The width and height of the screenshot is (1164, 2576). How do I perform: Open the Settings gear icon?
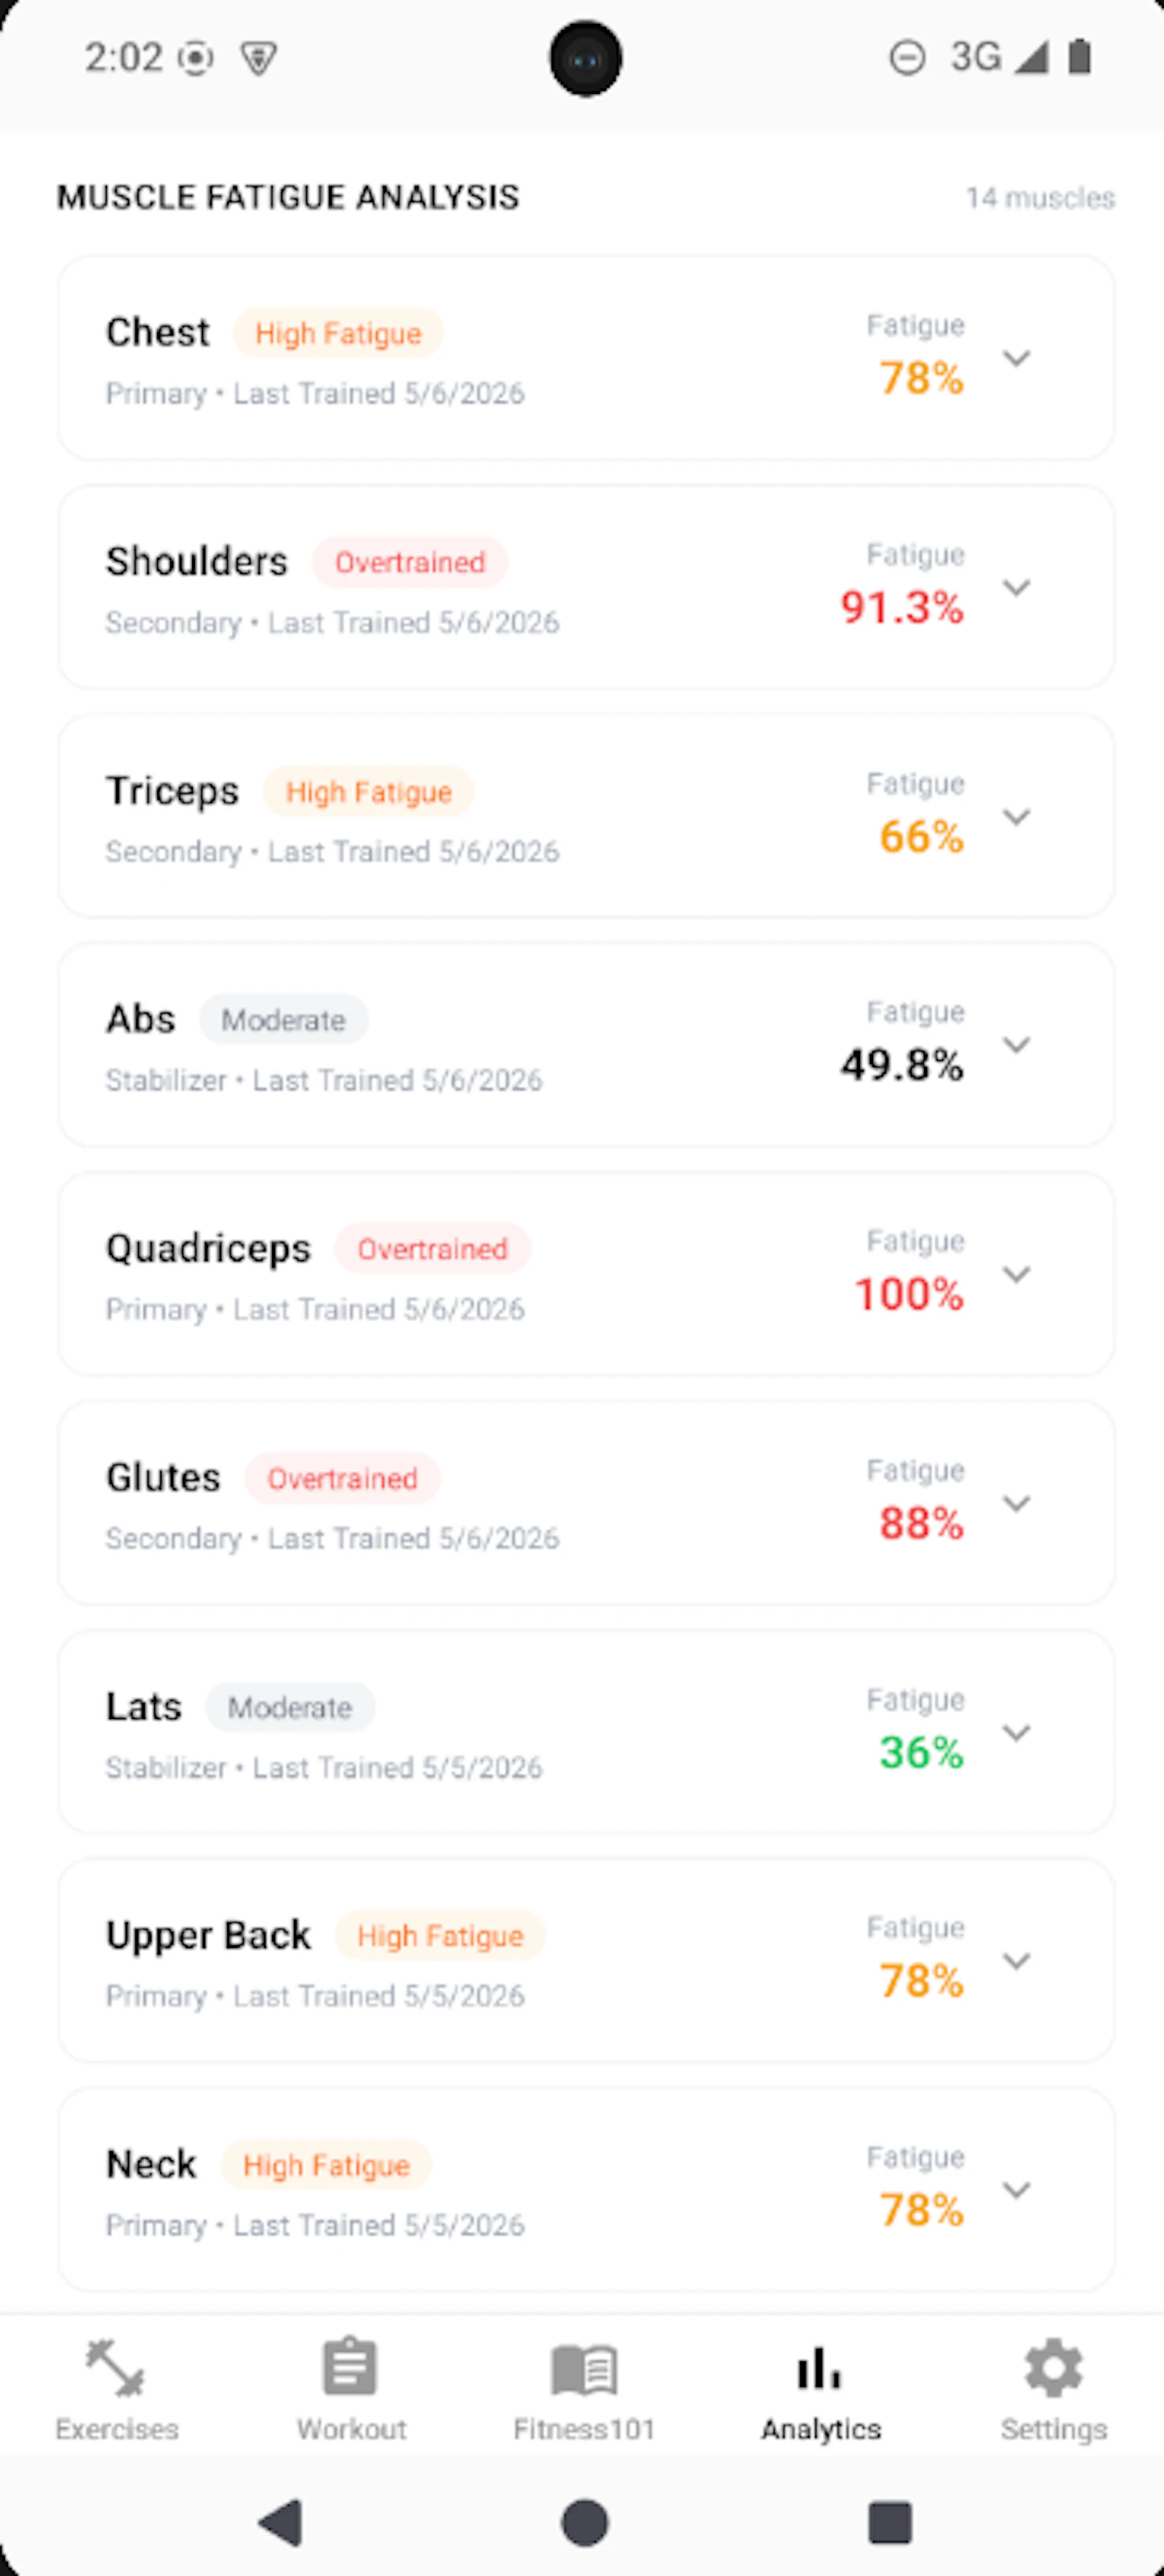tap(1054, 2368)
